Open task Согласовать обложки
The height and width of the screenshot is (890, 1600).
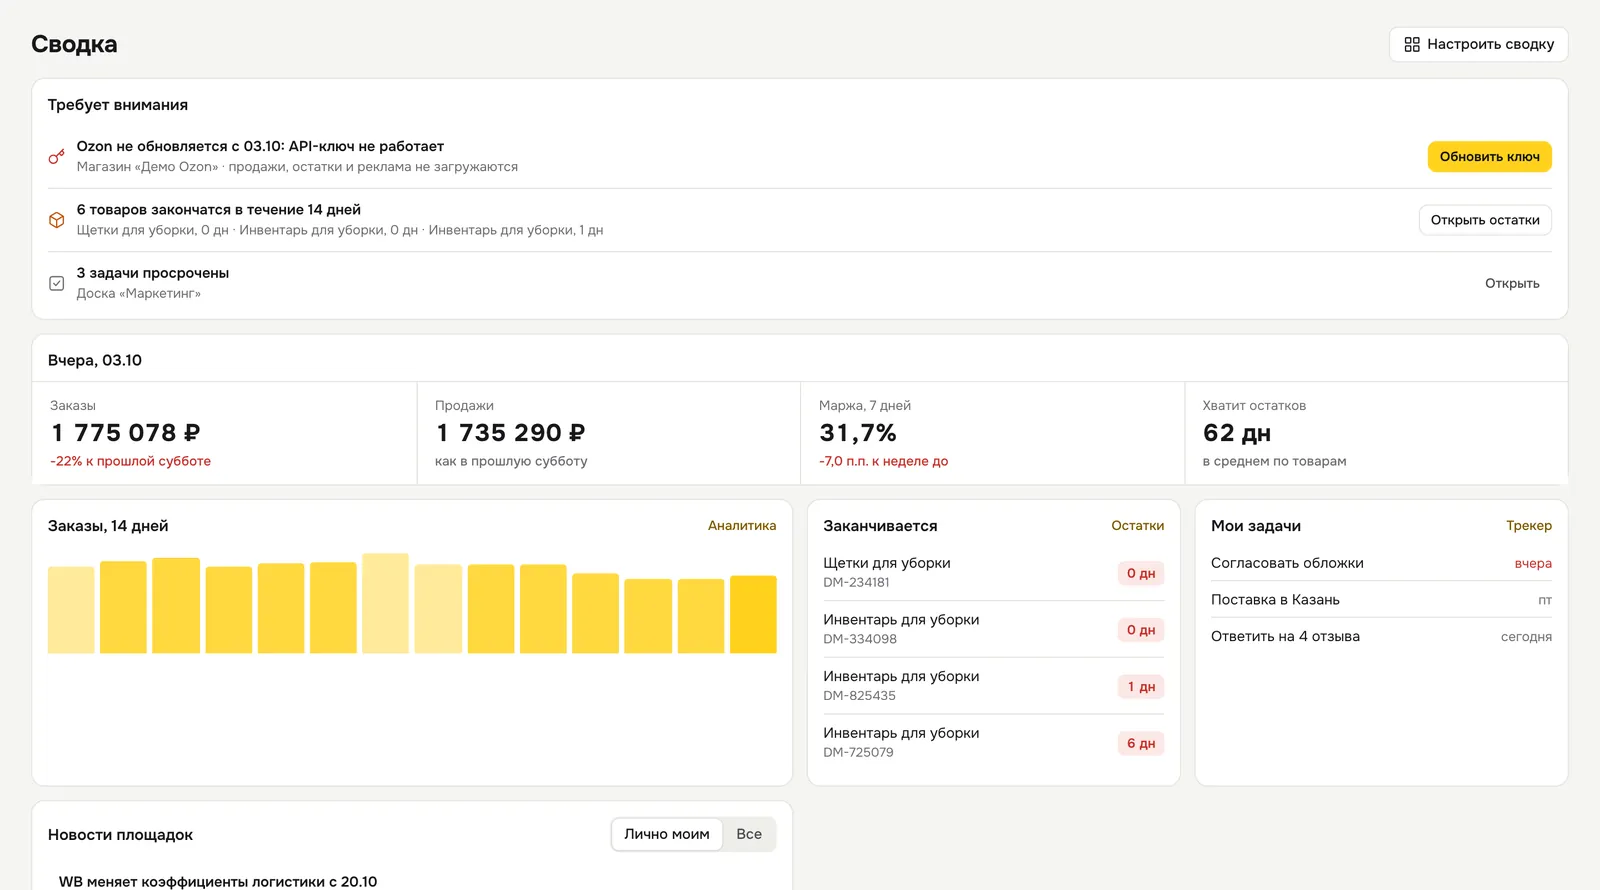(1381, 563)
